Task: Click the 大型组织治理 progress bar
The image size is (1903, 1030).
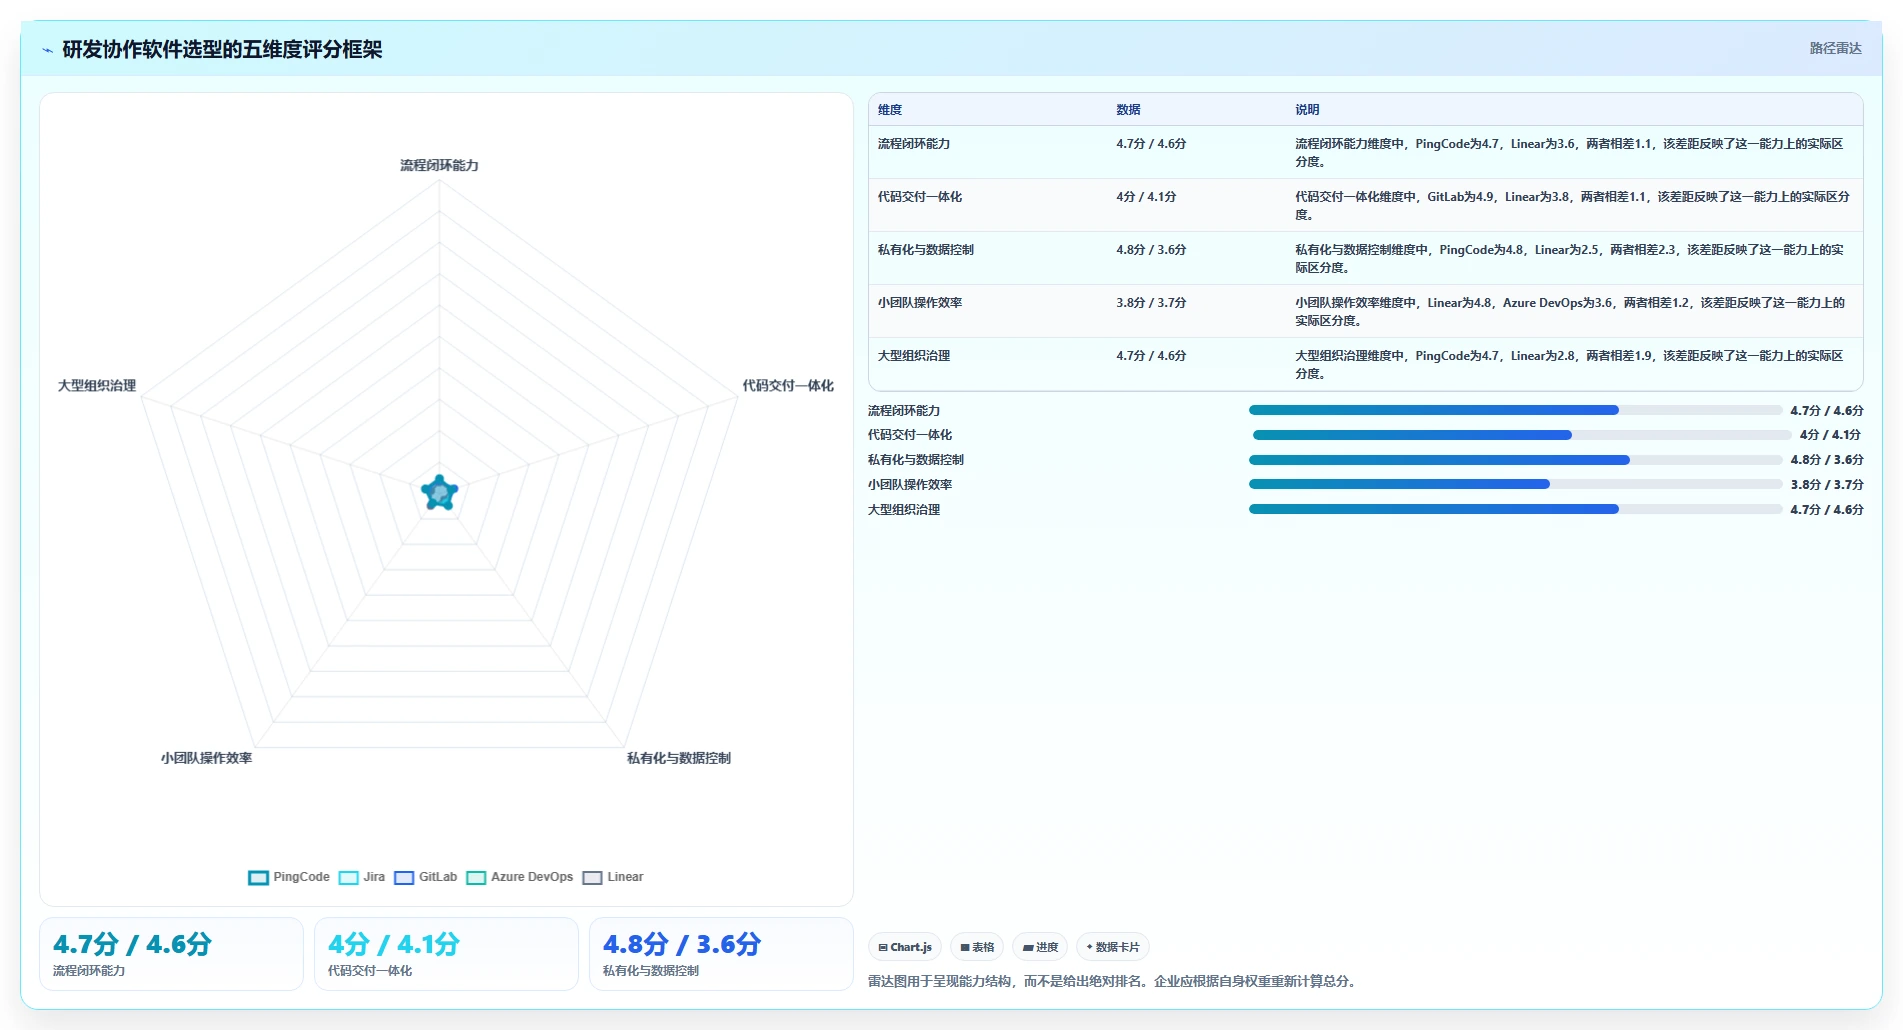Action: (x=1515, y=509)
